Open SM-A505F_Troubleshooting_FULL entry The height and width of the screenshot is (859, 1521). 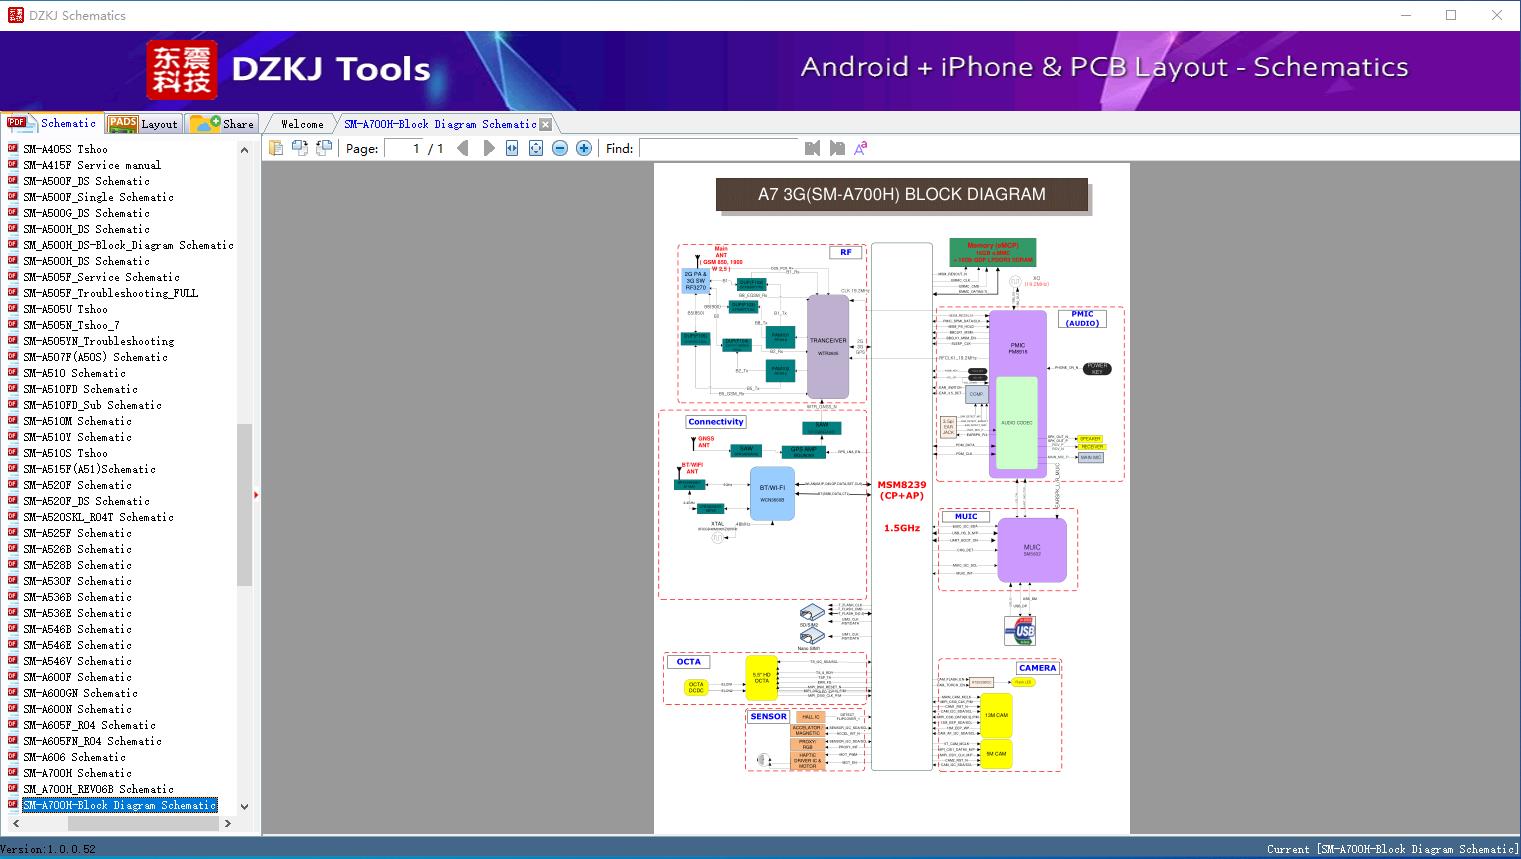click(x=110, y=293)
